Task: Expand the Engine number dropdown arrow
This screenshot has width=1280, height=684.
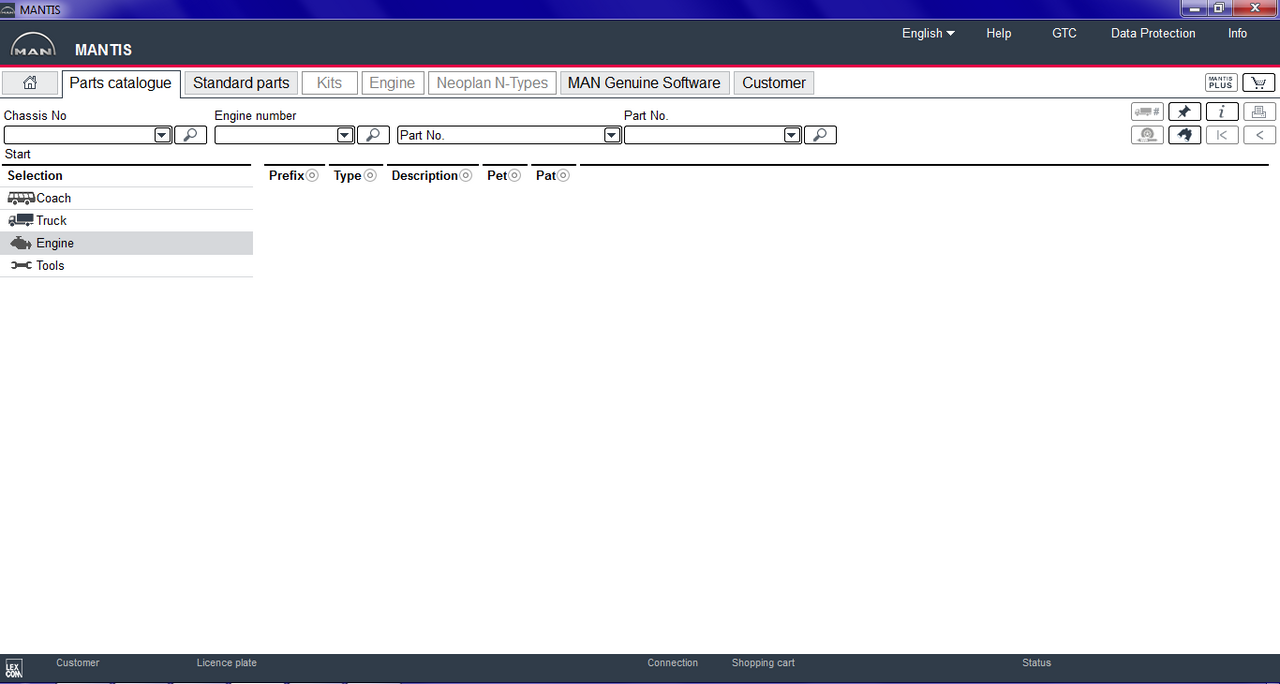Action: pos(345,135)
